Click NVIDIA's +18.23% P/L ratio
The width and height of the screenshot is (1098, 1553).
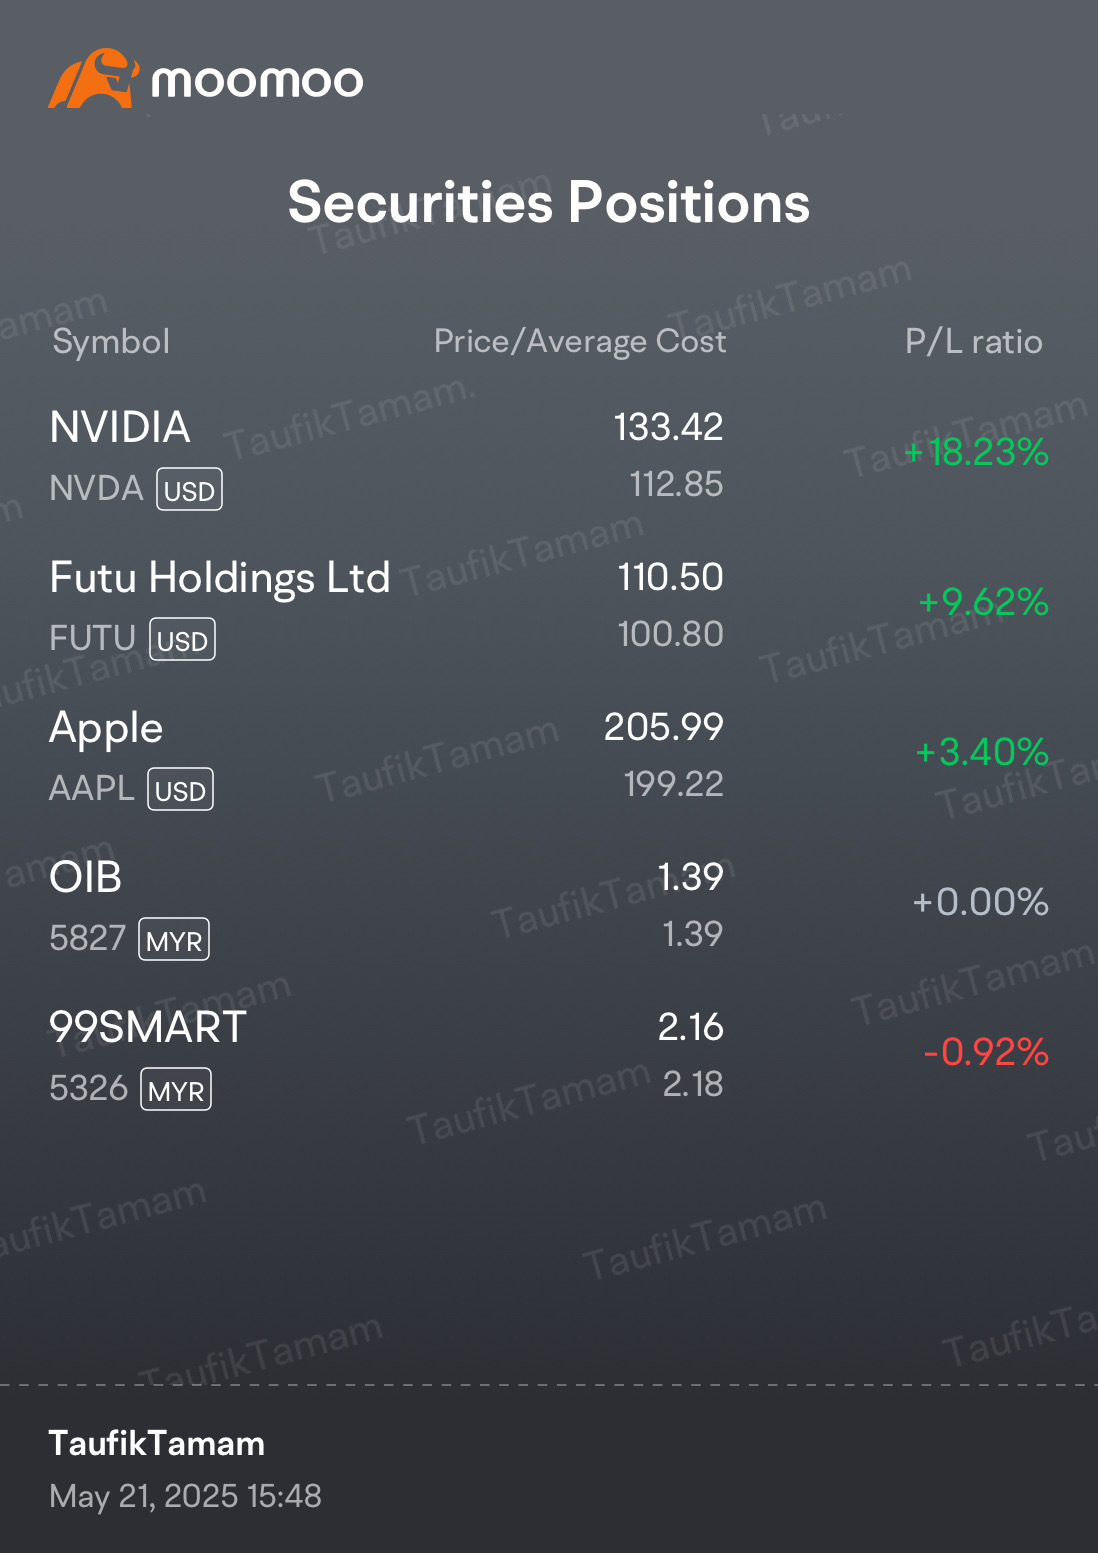(x=976, y=452)
